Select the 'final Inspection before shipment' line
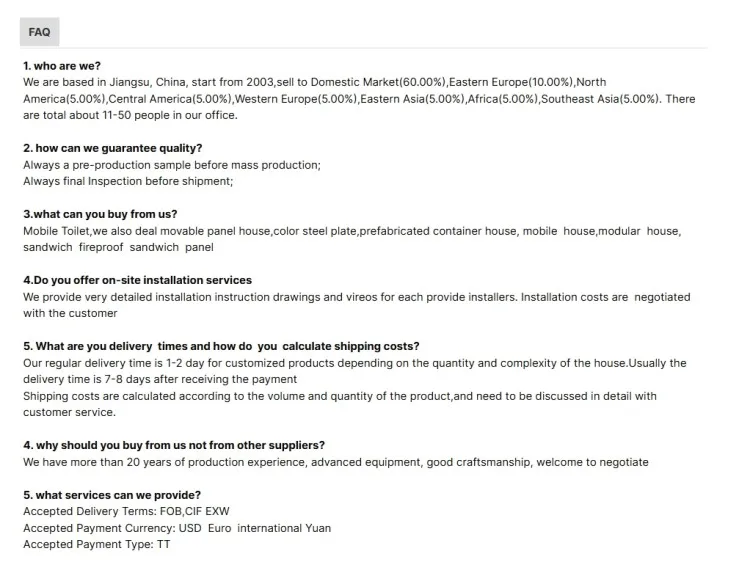Viewport: 750px width, 562px height. [x=127, y=181]
